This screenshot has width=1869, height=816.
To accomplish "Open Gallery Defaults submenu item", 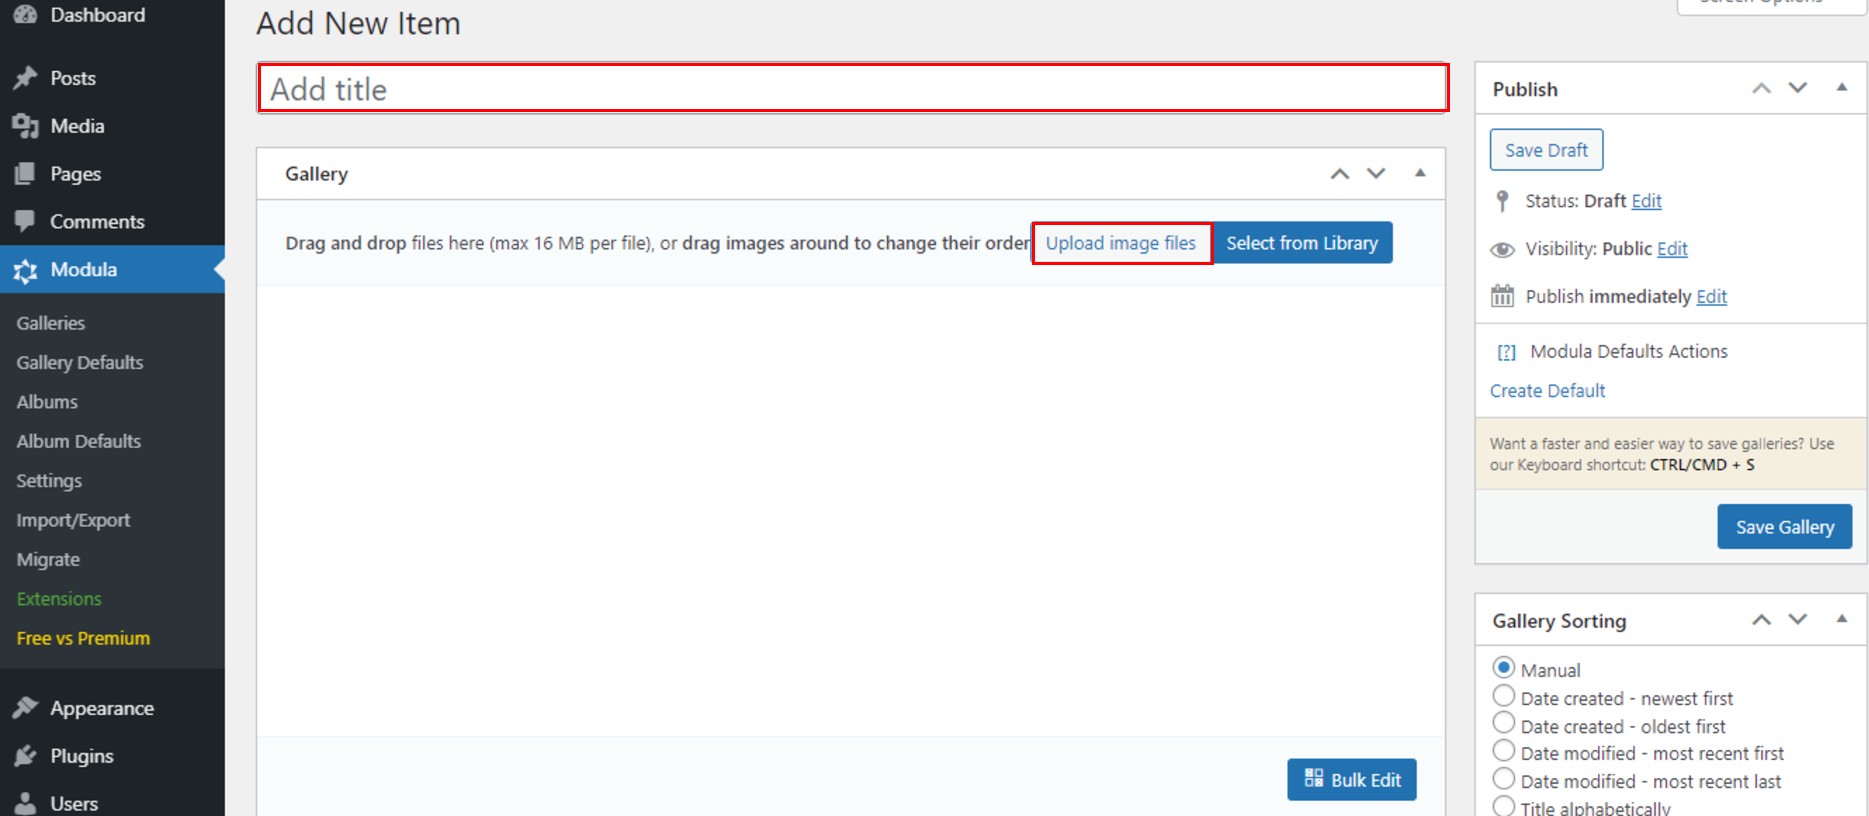I will [x=80, y=362].
